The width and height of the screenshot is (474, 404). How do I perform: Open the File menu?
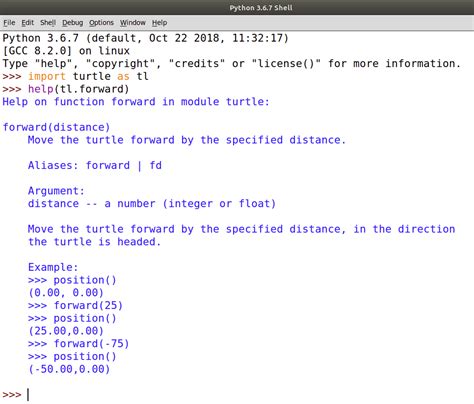click(9, 23)
